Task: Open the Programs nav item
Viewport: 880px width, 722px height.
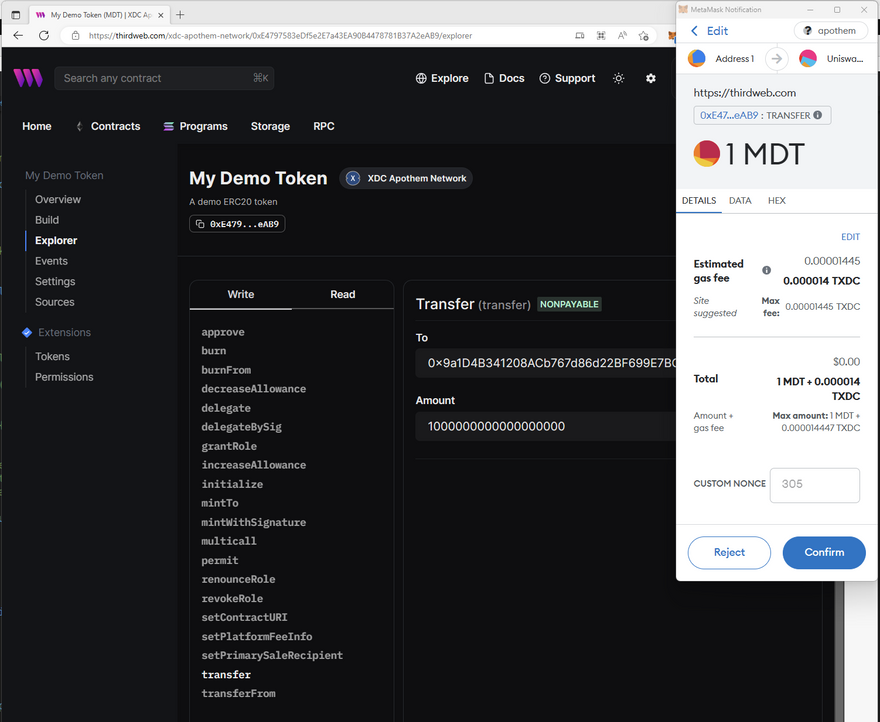Action: [x=195, y=126]
